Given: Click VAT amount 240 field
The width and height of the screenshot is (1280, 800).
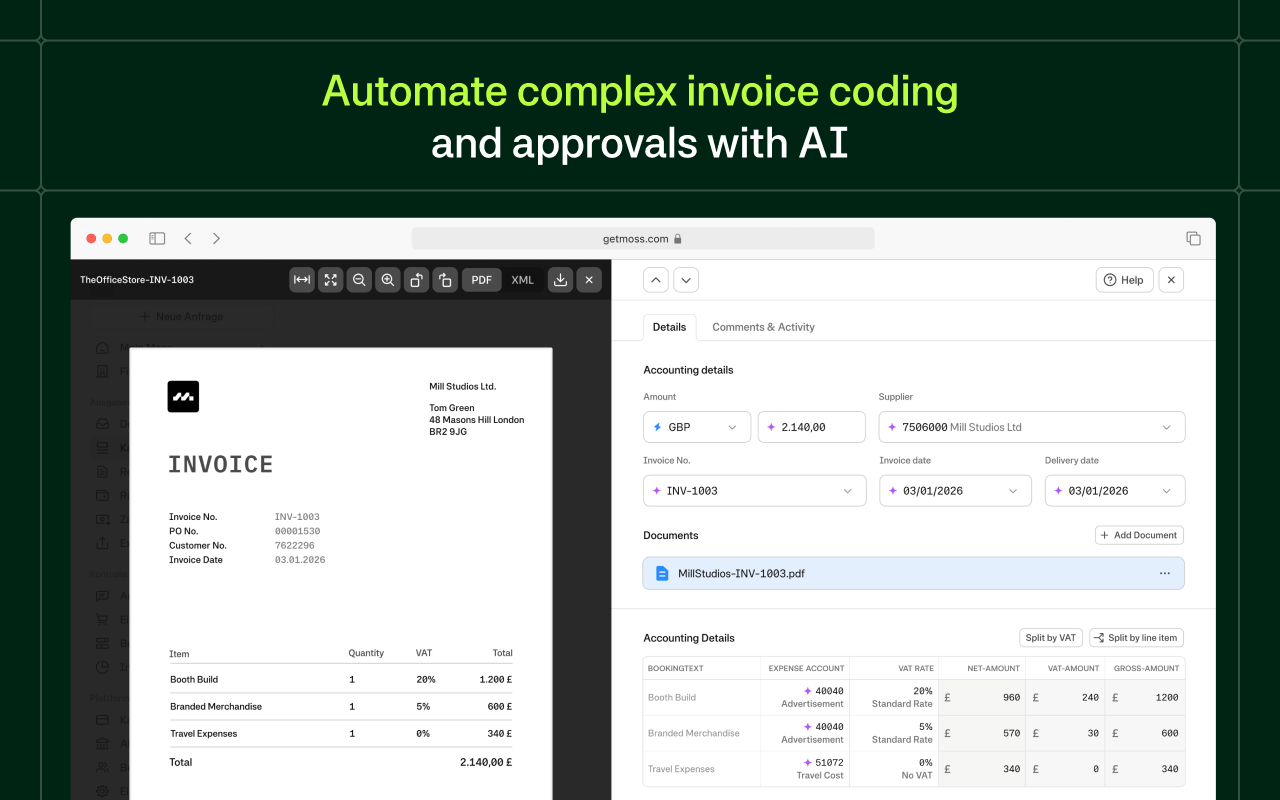Looking at the screenshot, I should click(1066, 697).
